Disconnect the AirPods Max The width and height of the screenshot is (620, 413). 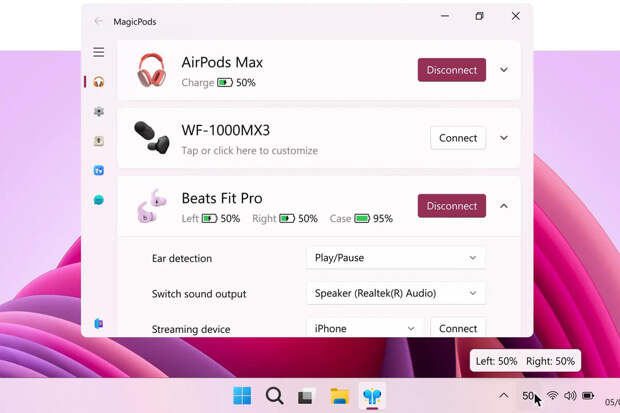451,70
